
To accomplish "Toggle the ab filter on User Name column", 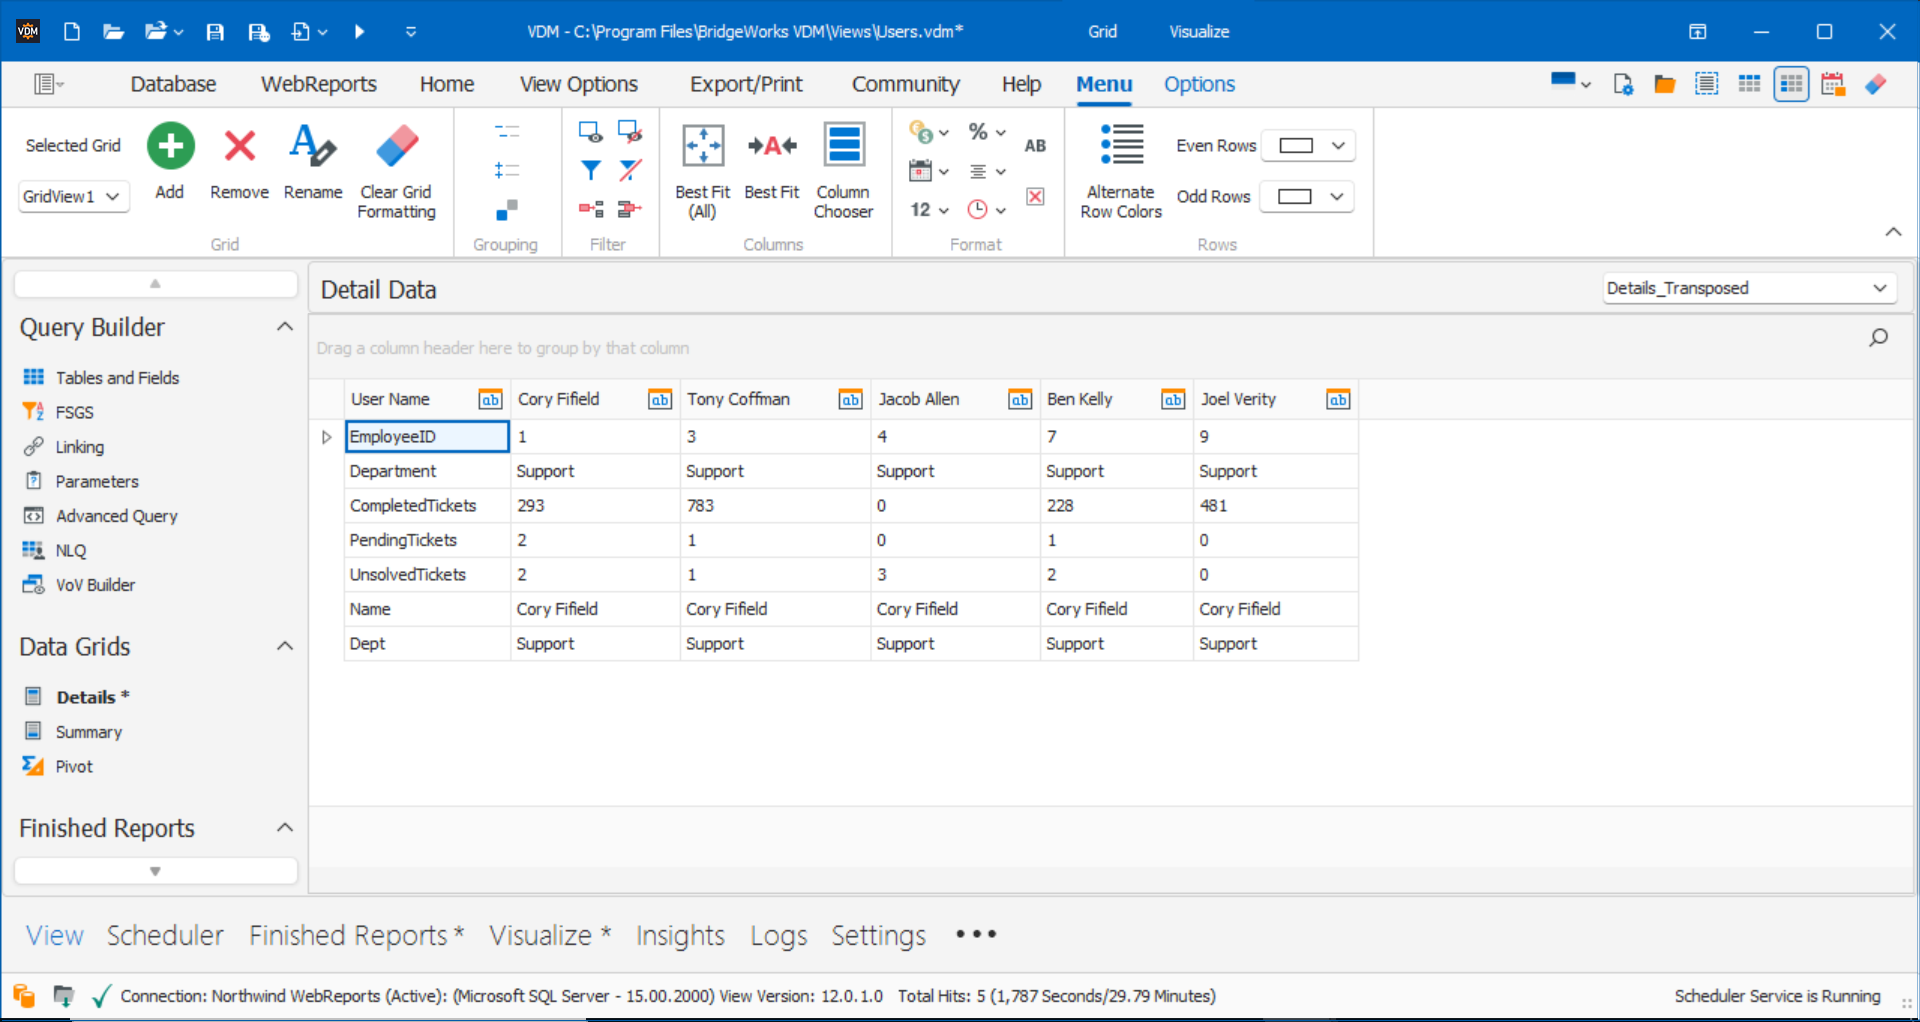I will click(x=490, y=399).
